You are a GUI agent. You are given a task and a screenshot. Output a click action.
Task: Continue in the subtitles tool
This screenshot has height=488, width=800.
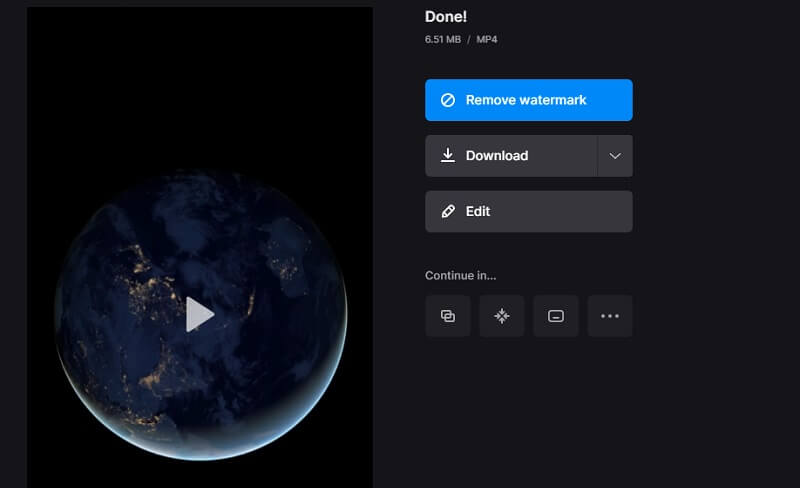click(556, 316)
